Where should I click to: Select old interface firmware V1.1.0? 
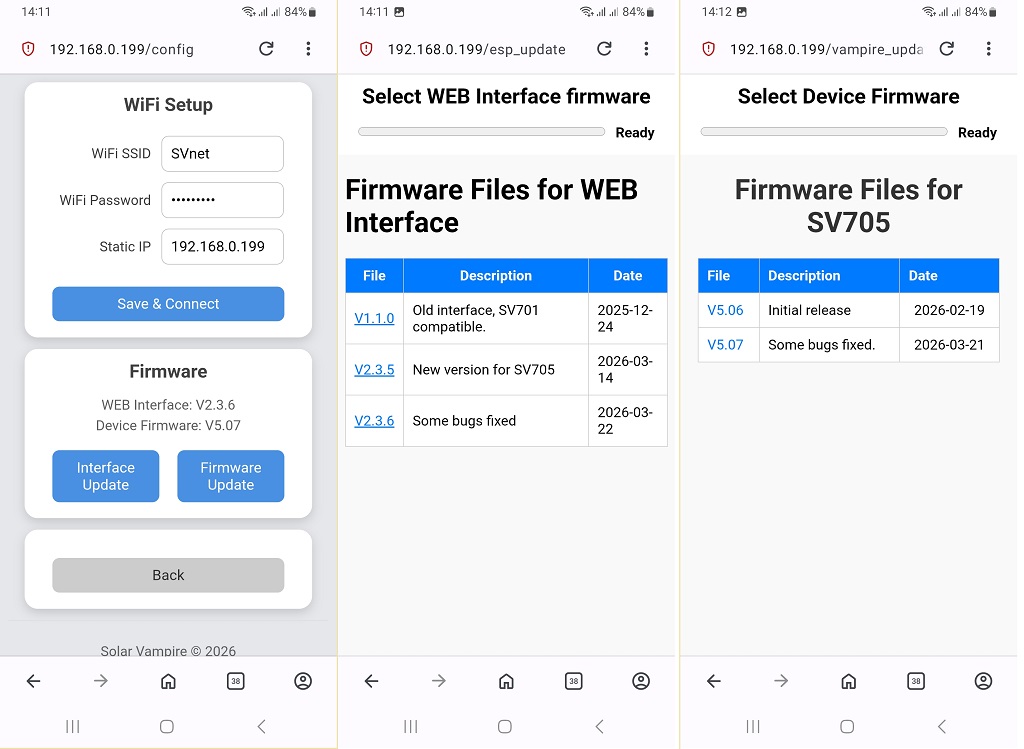click(374, 318)
